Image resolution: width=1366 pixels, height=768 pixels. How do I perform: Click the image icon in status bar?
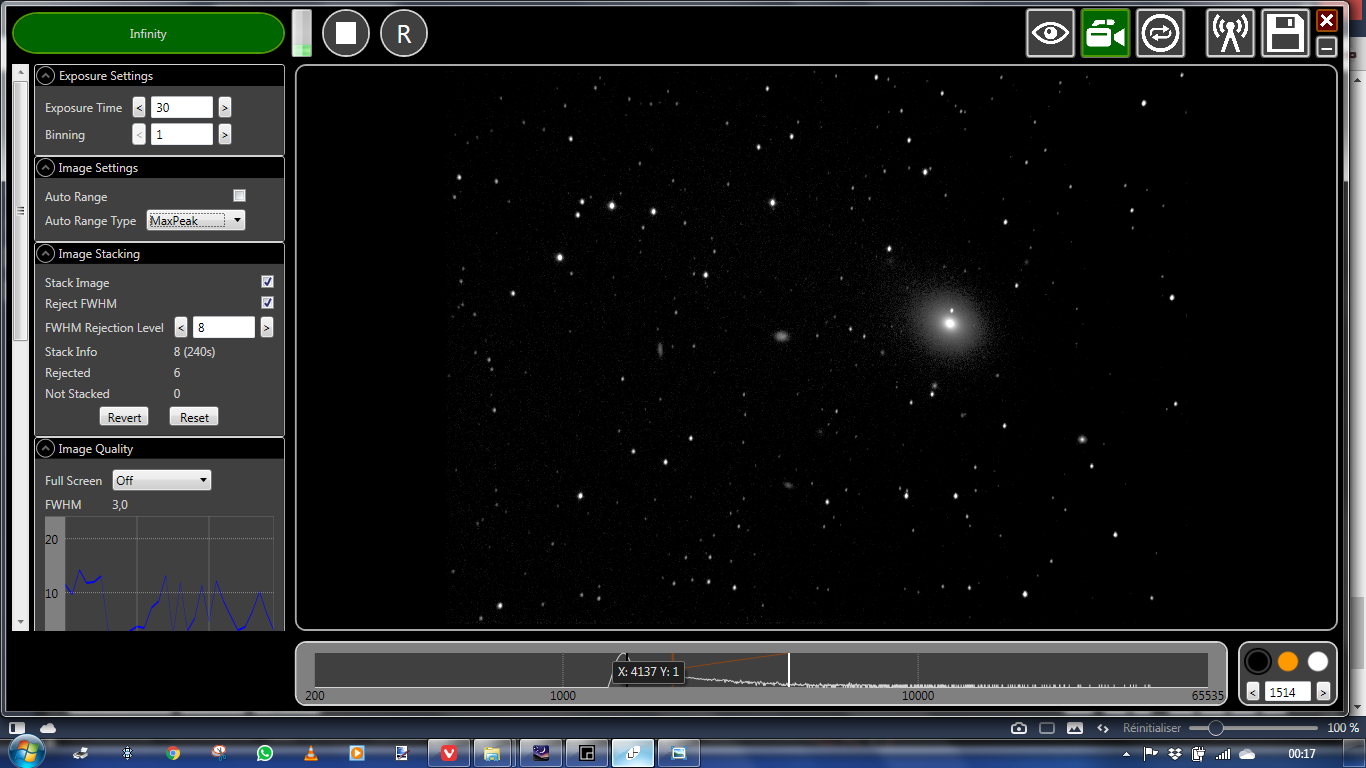coord(1075,728)
